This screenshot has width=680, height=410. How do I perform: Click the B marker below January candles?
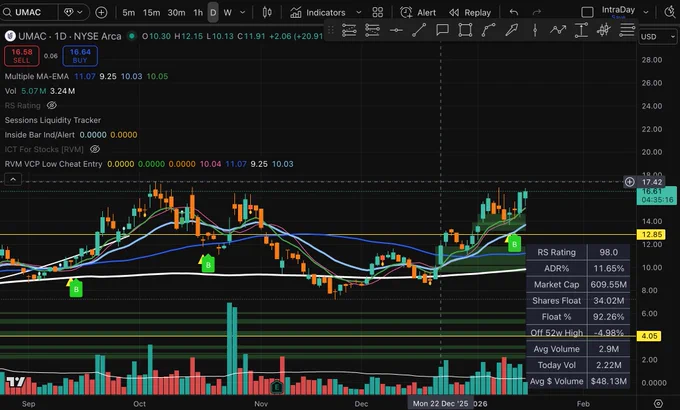tap(514, 244)
